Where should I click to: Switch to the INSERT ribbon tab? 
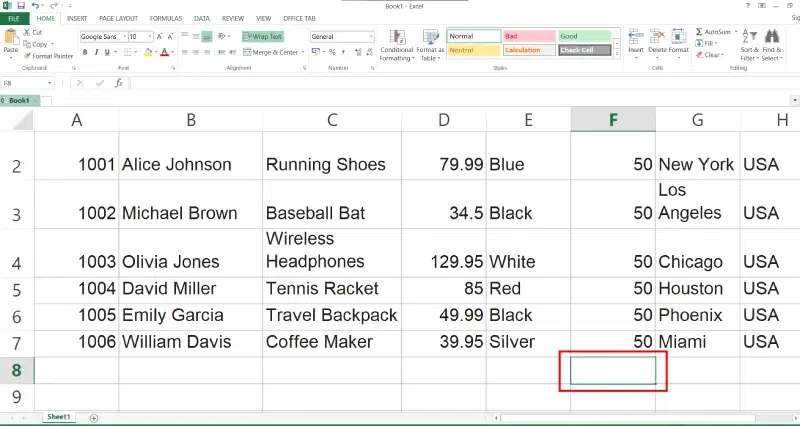pyautogui.click(x=77, y=18)
